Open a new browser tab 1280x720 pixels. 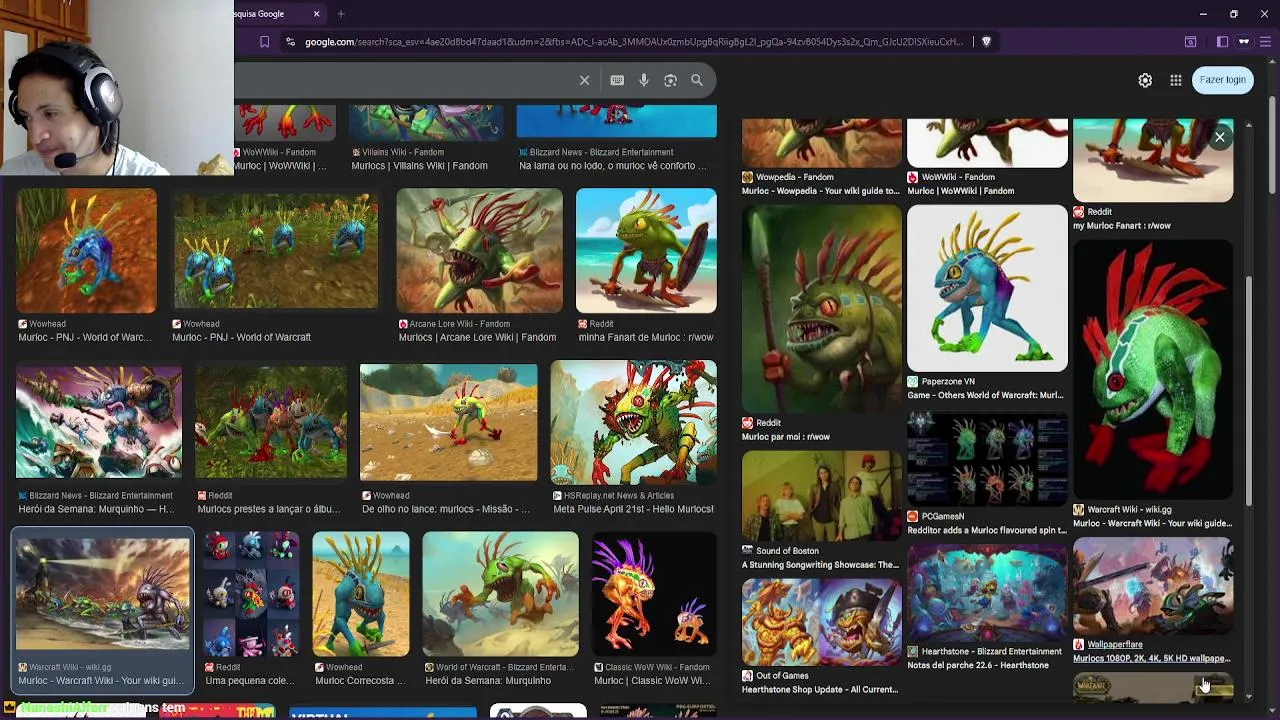pos(341,14)
